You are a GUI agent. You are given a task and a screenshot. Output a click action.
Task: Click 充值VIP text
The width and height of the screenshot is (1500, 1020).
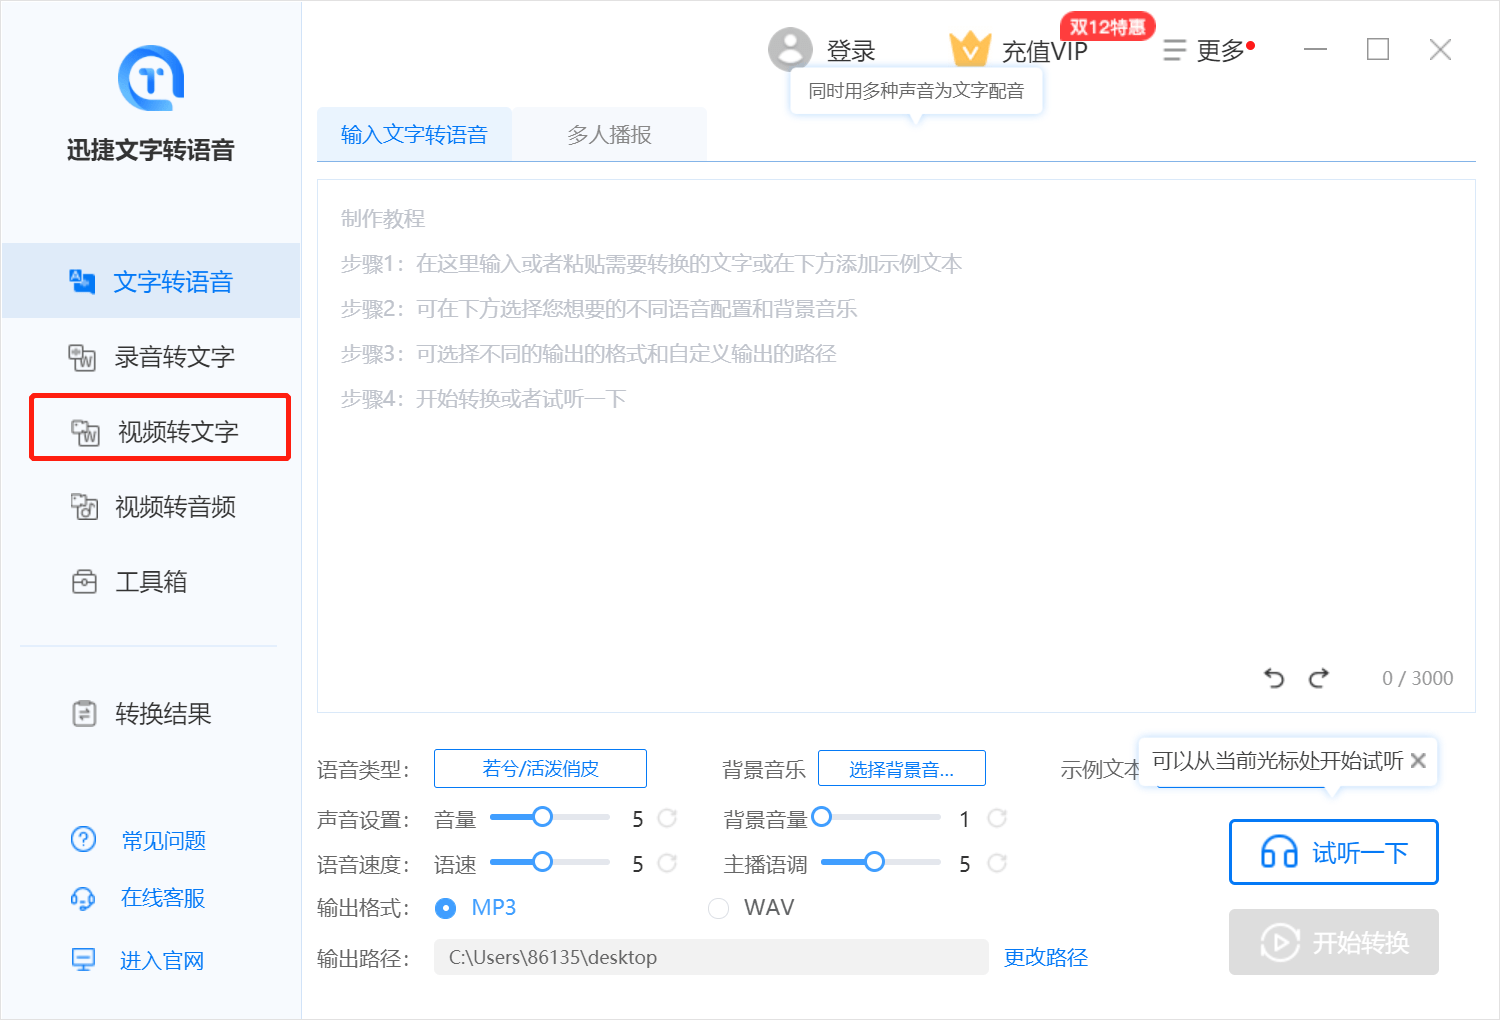1045,51
